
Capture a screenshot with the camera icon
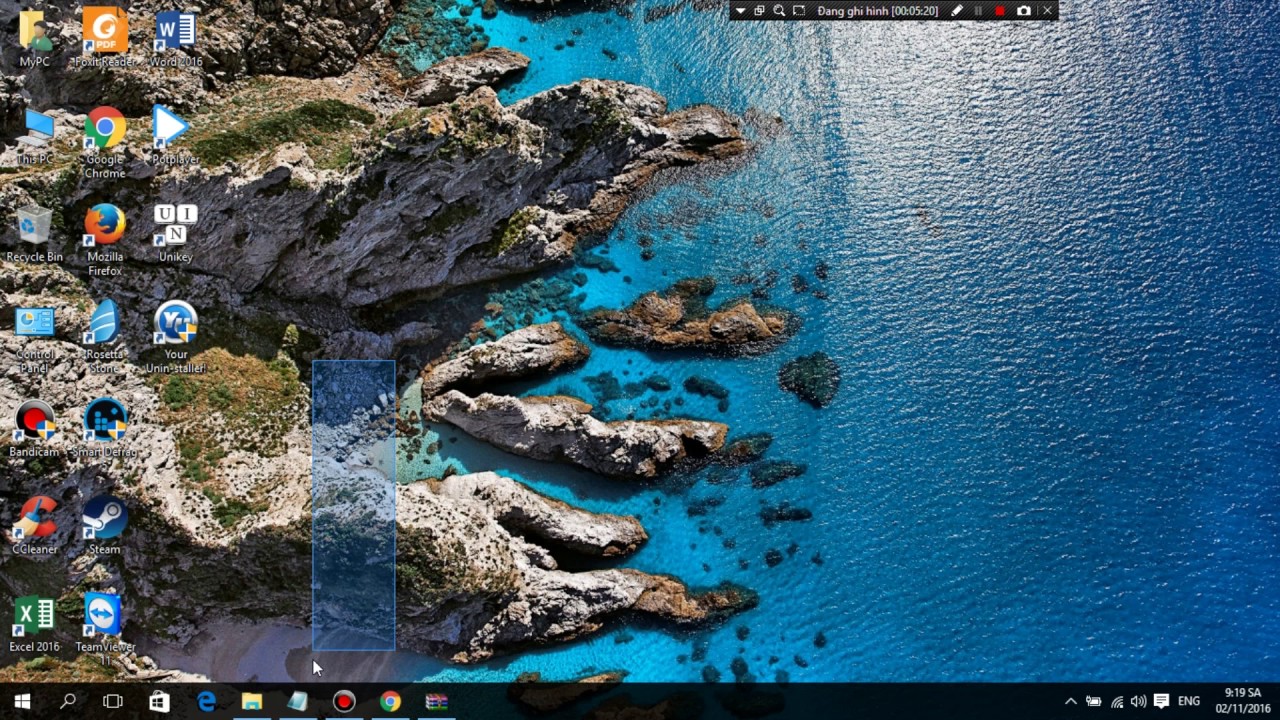pos(1024,11)
